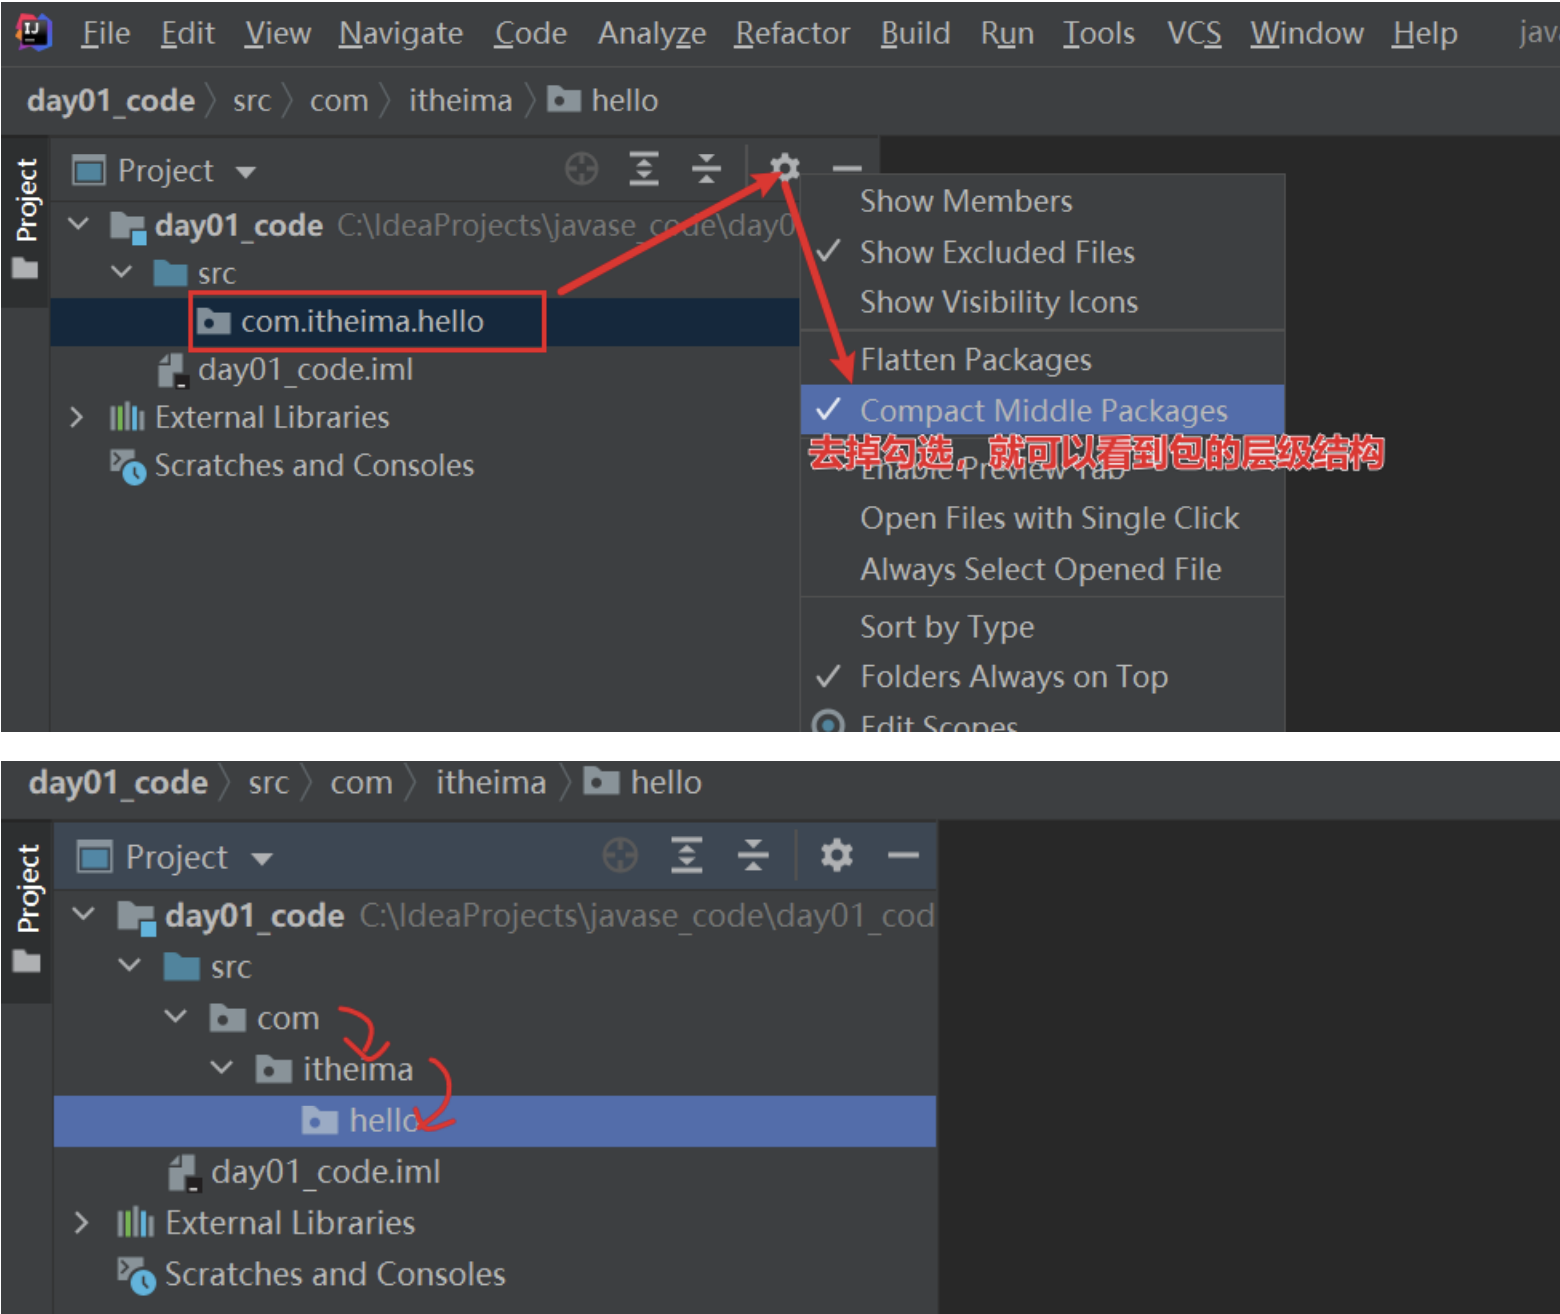Open the Window menu
The width and height of the screenshot is (1560, 1314).
[1306, 33]
